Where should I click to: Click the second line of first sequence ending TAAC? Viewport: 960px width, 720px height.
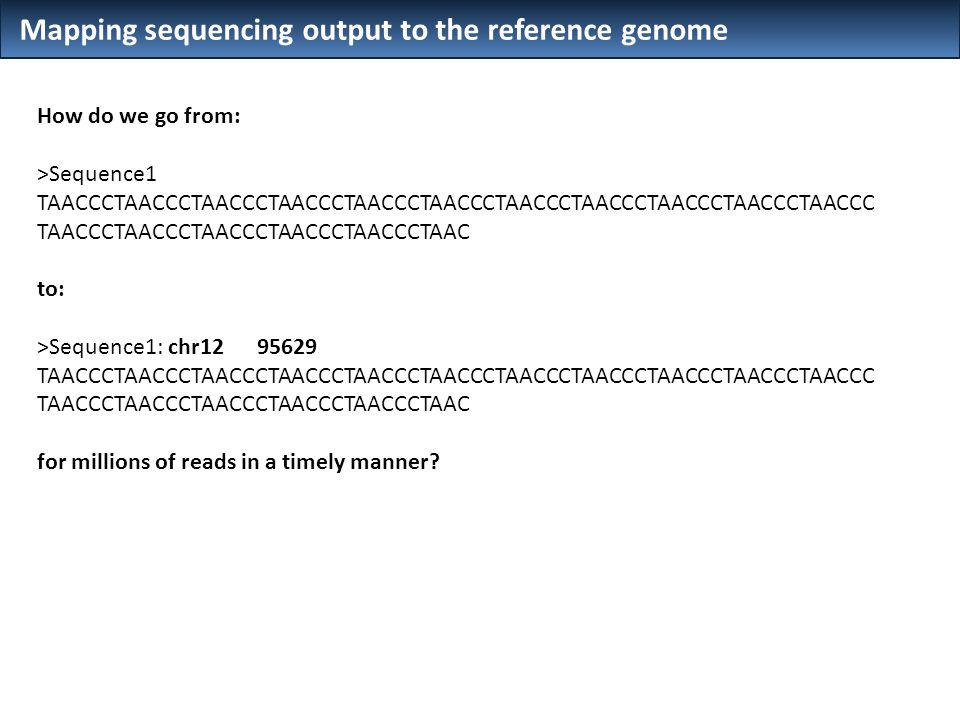tap(253, 231)
